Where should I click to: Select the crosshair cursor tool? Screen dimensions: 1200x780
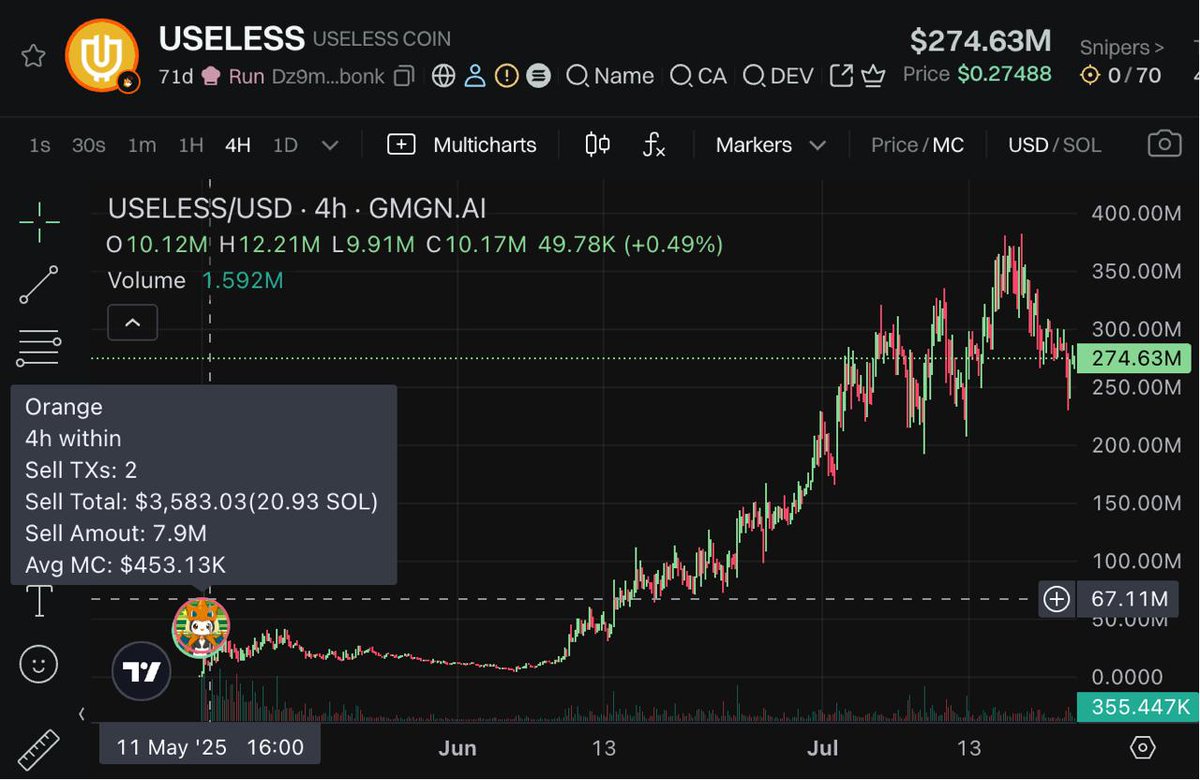point(39,221)
